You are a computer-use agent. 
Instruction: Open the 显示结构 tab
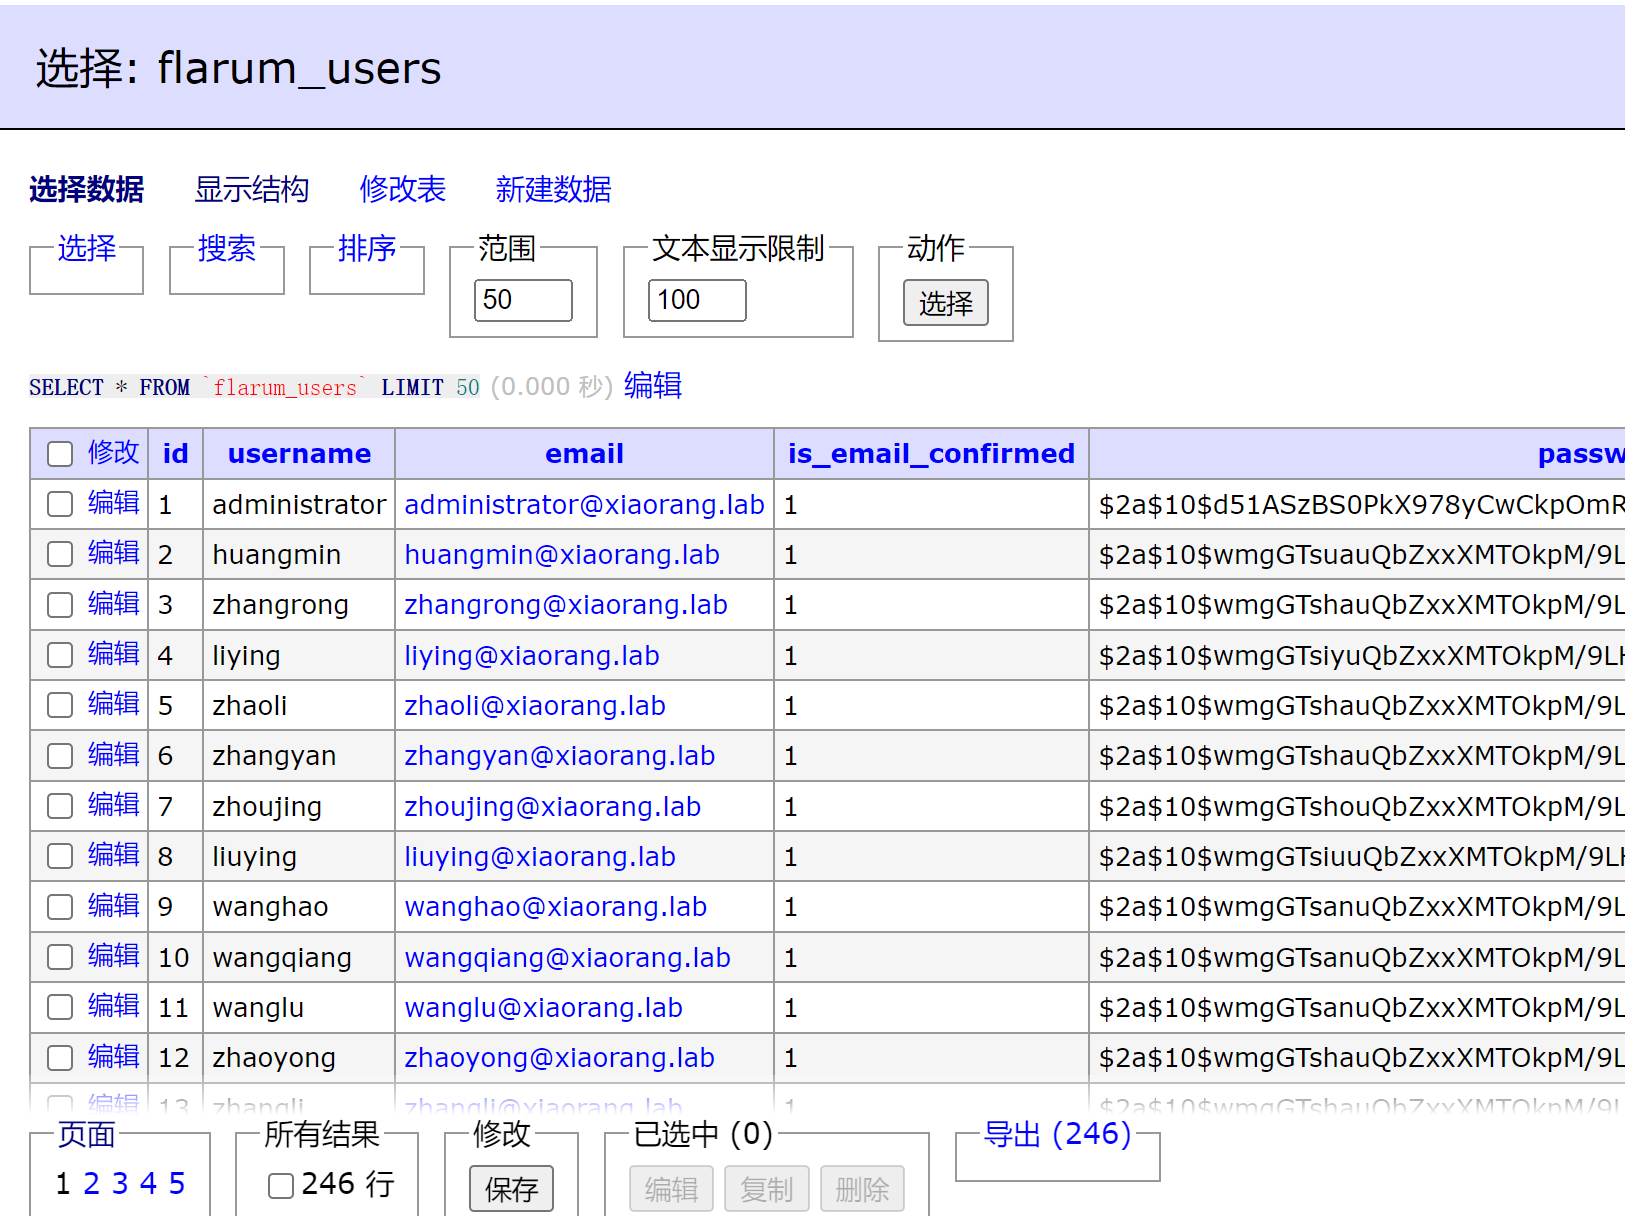251,189
